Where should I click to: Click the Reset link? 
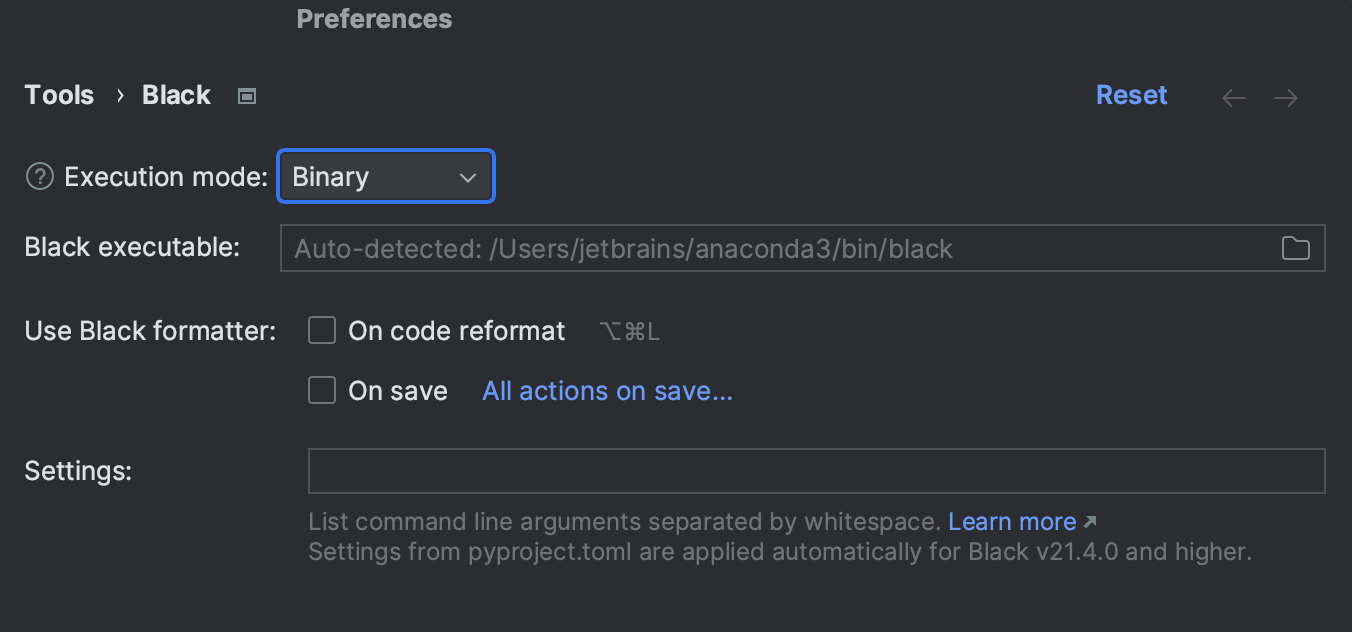pos(1131,94)
